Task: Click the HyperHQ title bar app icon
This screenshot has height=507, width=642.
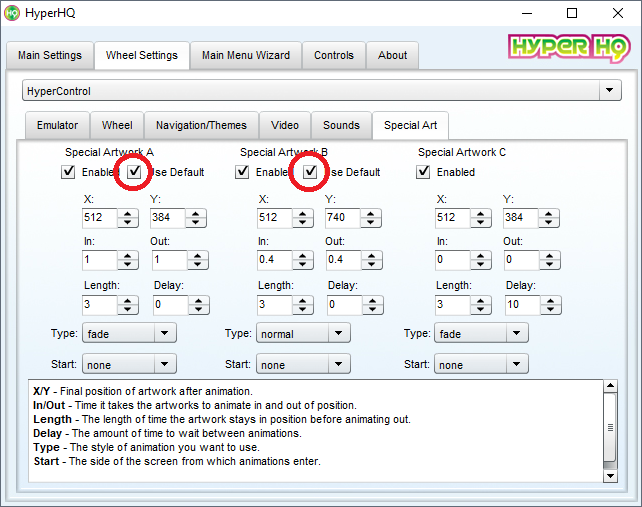Action: point(12,13)
